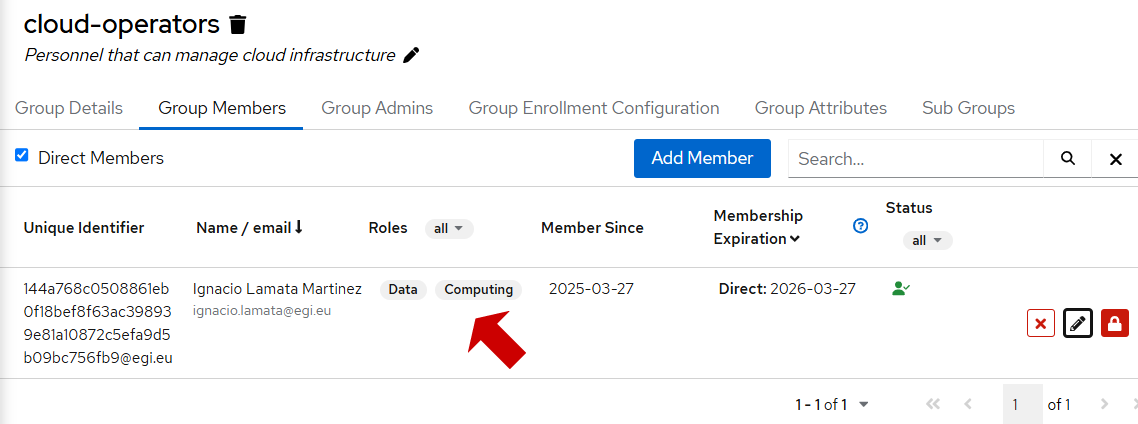Select the Group Members tab
This screenshot has height=424, width=1138.
click(x=221, y=108)
